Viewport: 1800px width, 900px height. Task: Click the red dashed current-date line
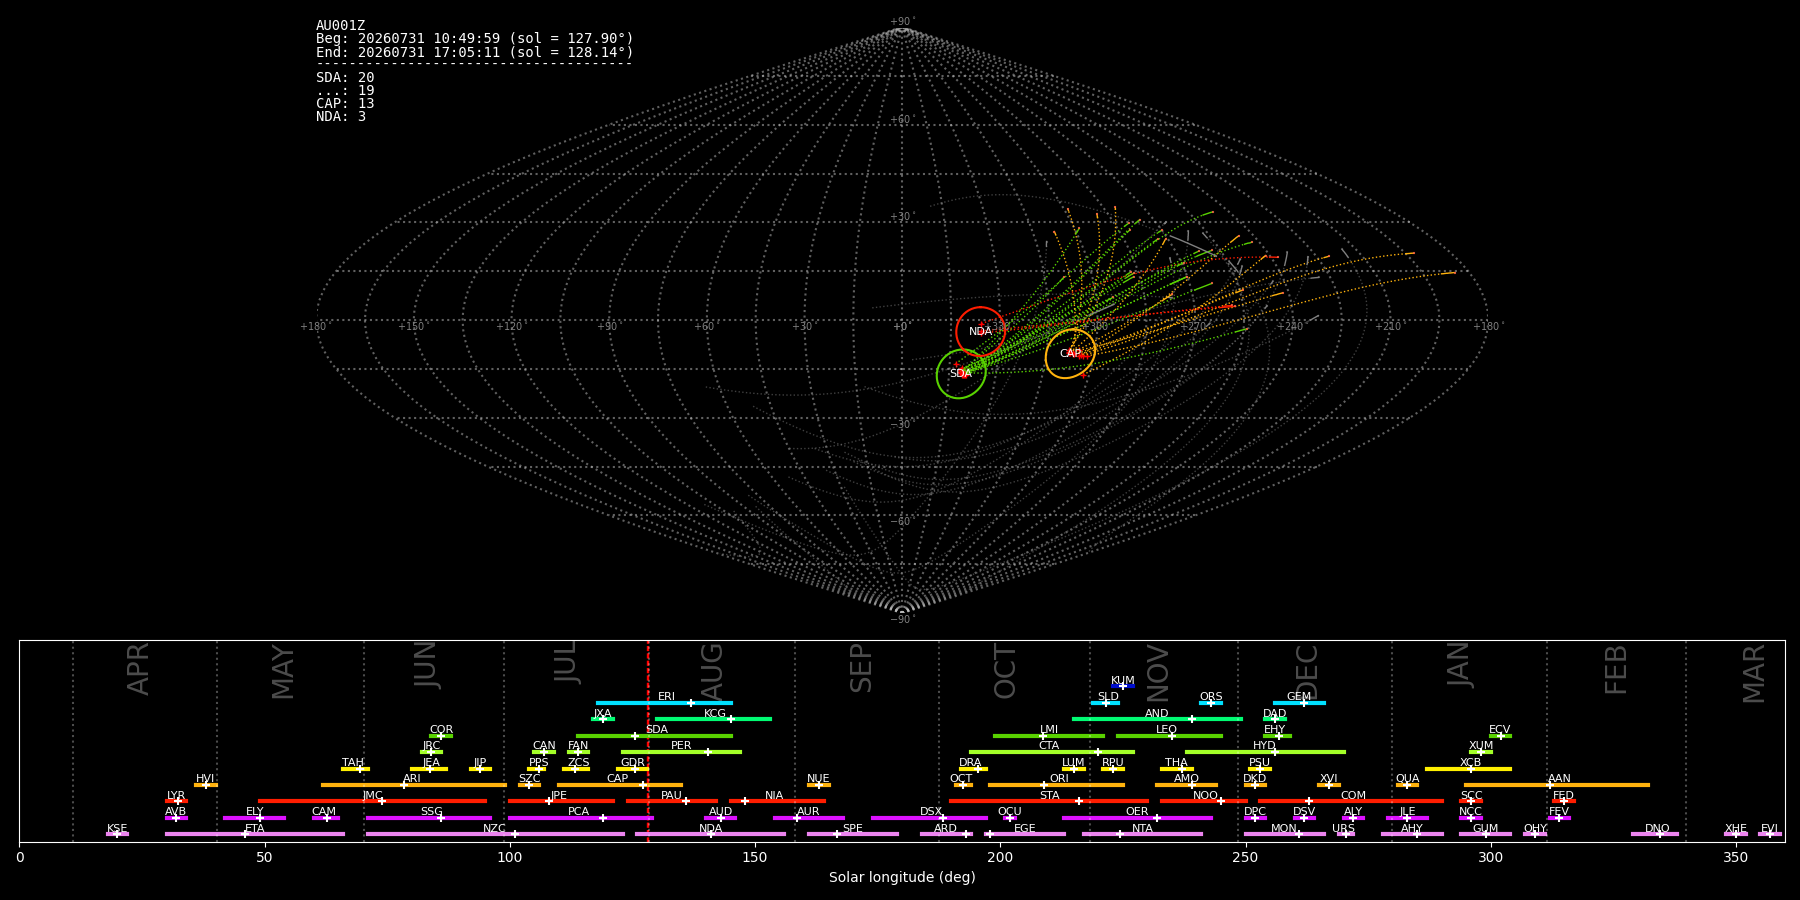coord(648,741)
